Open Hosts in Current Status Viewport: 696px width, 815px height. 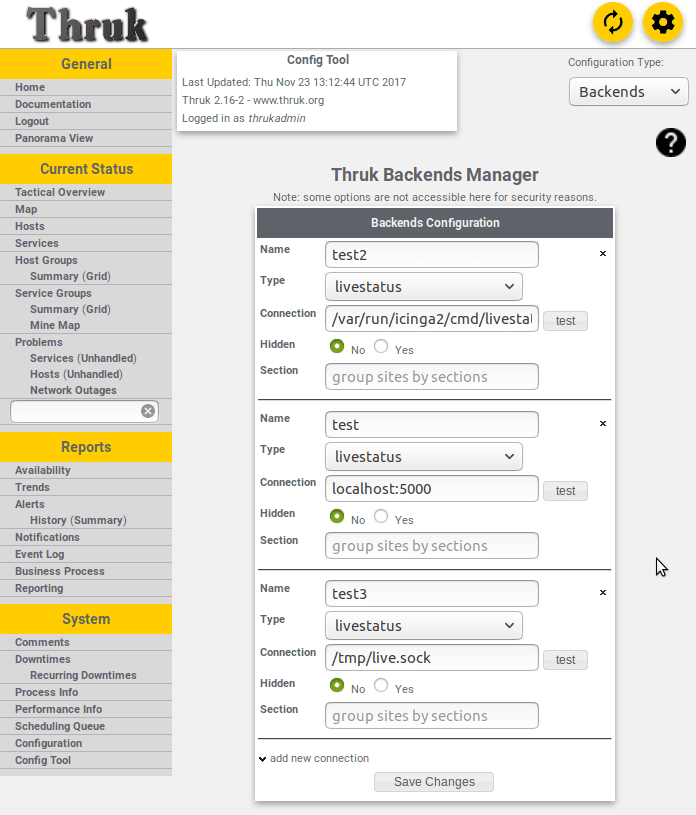coord(30,227)
